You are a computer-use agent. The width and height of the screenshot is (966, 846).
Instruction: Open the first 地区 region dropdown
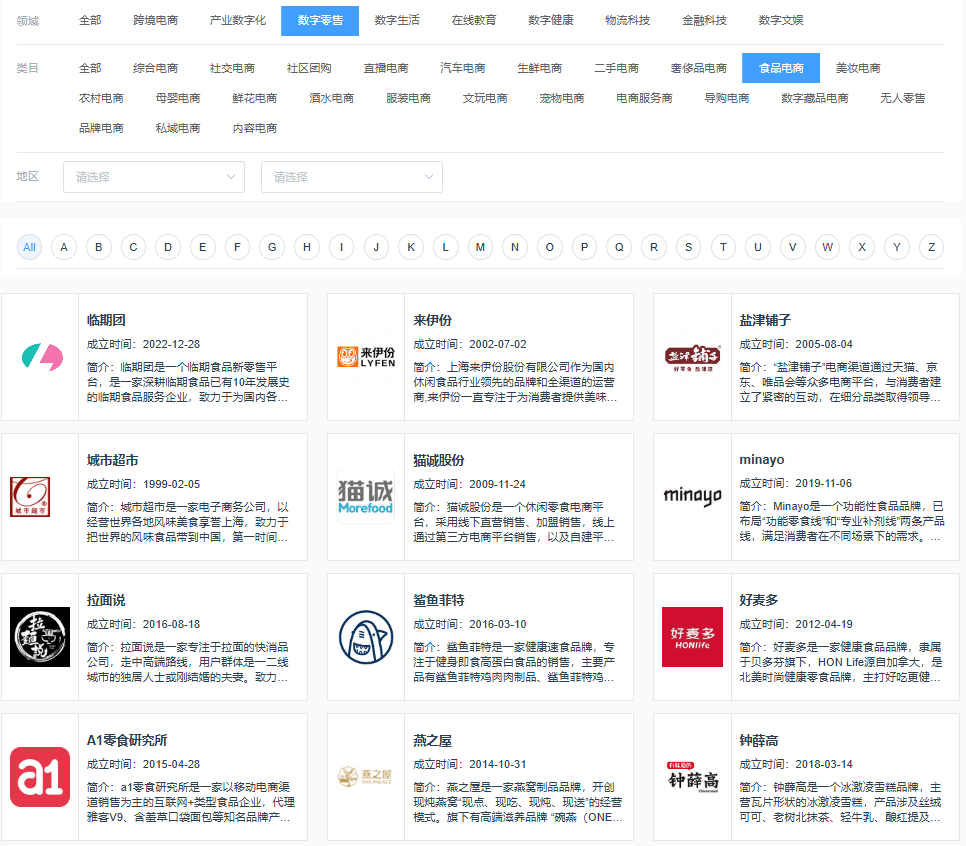tap(154, 177)
